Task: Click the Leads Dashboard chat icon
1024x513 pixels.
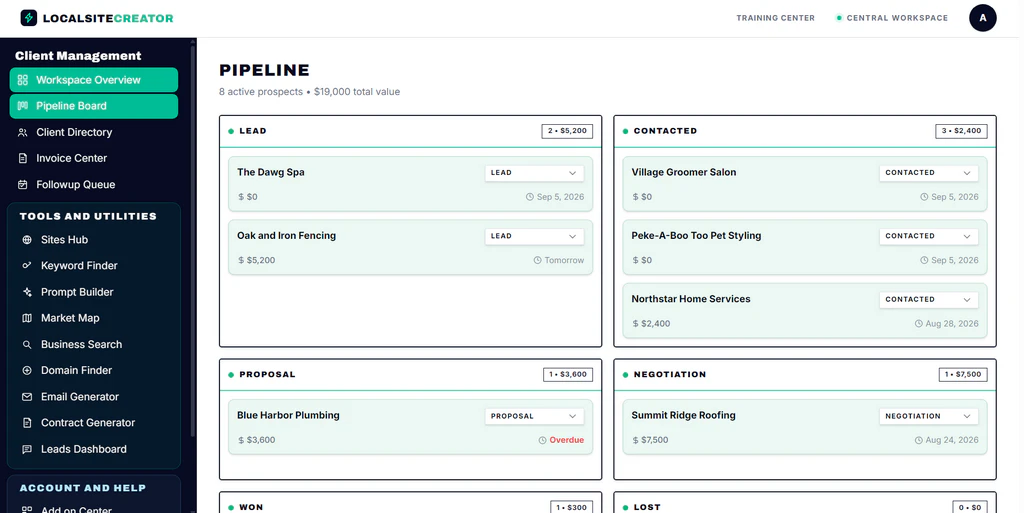Action: tap(27, 449)
